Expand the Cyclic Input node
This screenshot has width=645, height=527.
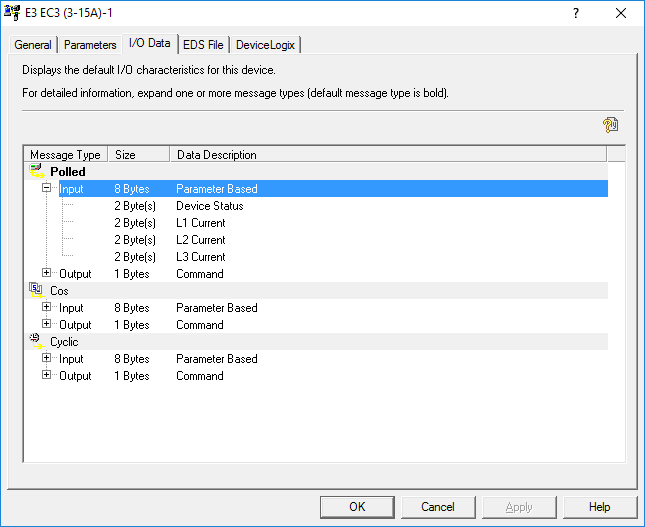click(46, 358)
